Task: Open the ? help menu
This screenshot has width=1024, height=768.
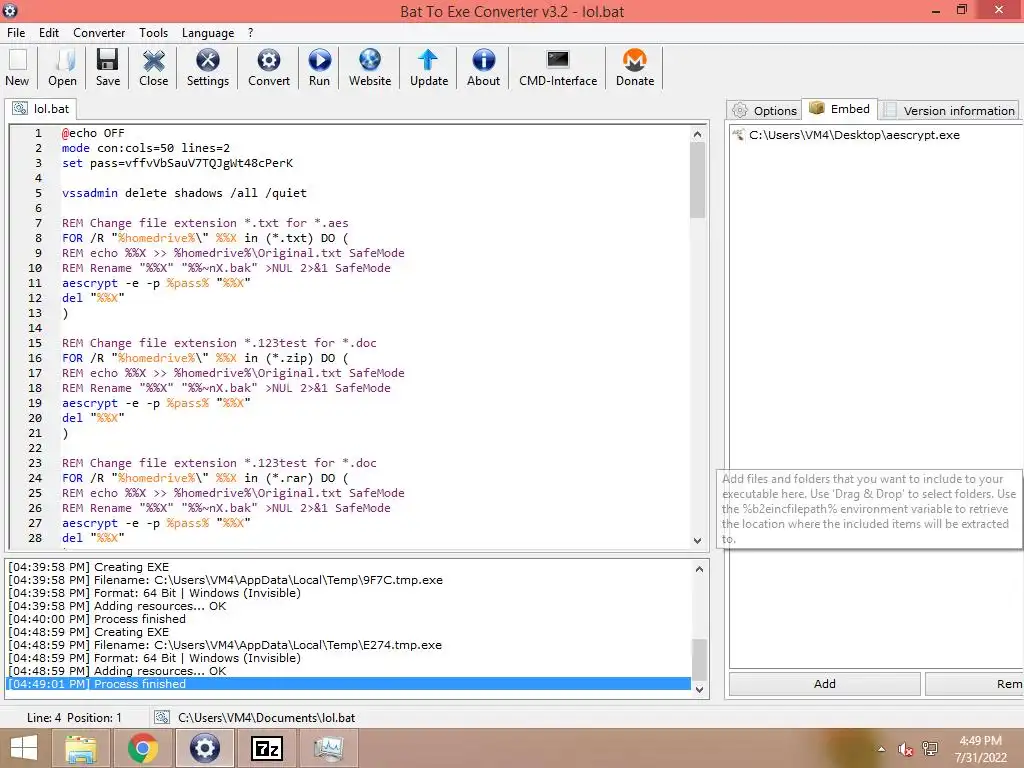Action: 250,33
